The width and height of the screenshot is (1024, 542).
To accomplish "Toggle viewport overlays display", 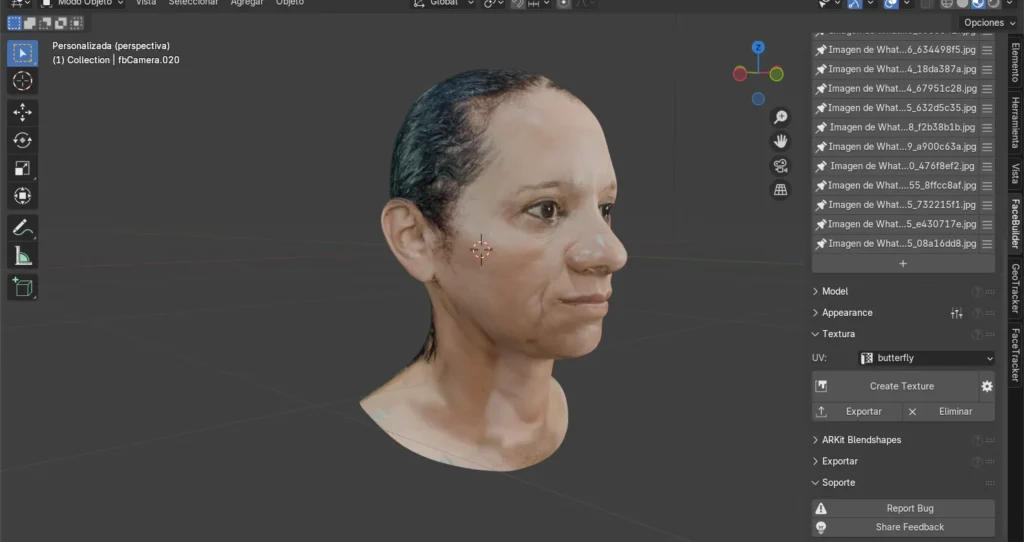I will pos(891,3).
